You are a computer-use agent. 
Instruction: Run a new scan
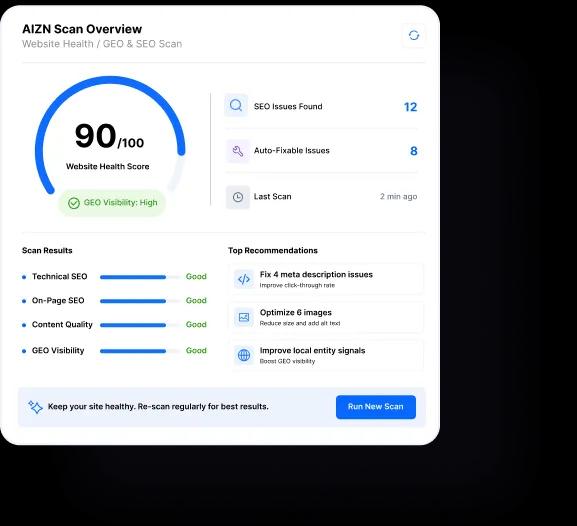click(376, 407)
